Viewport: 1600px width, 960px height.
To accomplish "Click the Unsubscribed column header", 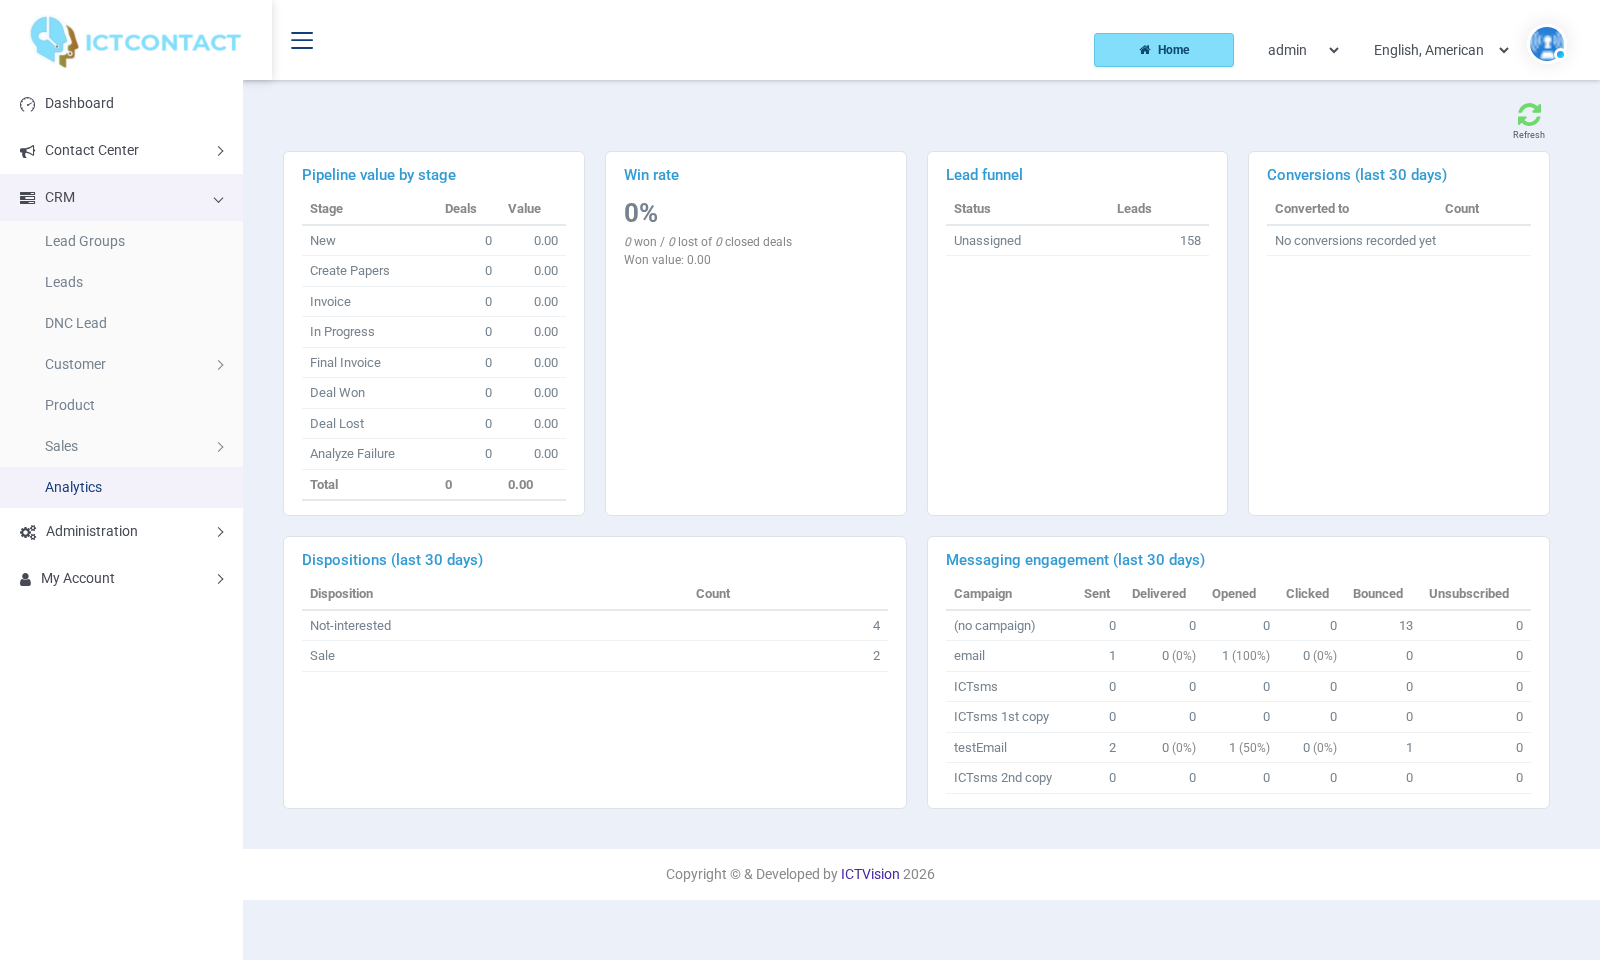I will [1469, 594].
